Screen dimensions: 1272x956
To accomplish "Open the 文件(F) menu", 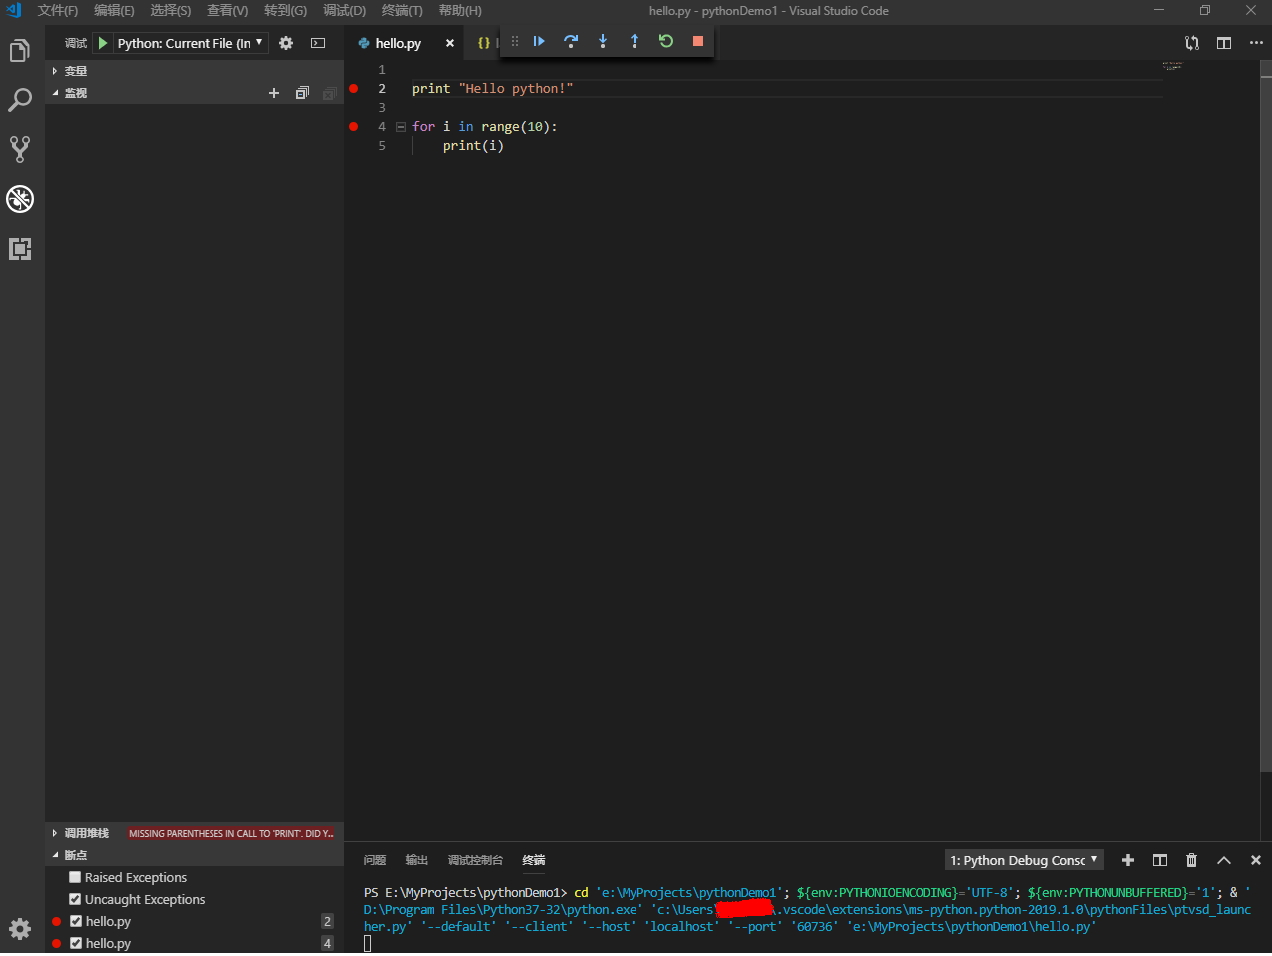I will tap(58, 10).
